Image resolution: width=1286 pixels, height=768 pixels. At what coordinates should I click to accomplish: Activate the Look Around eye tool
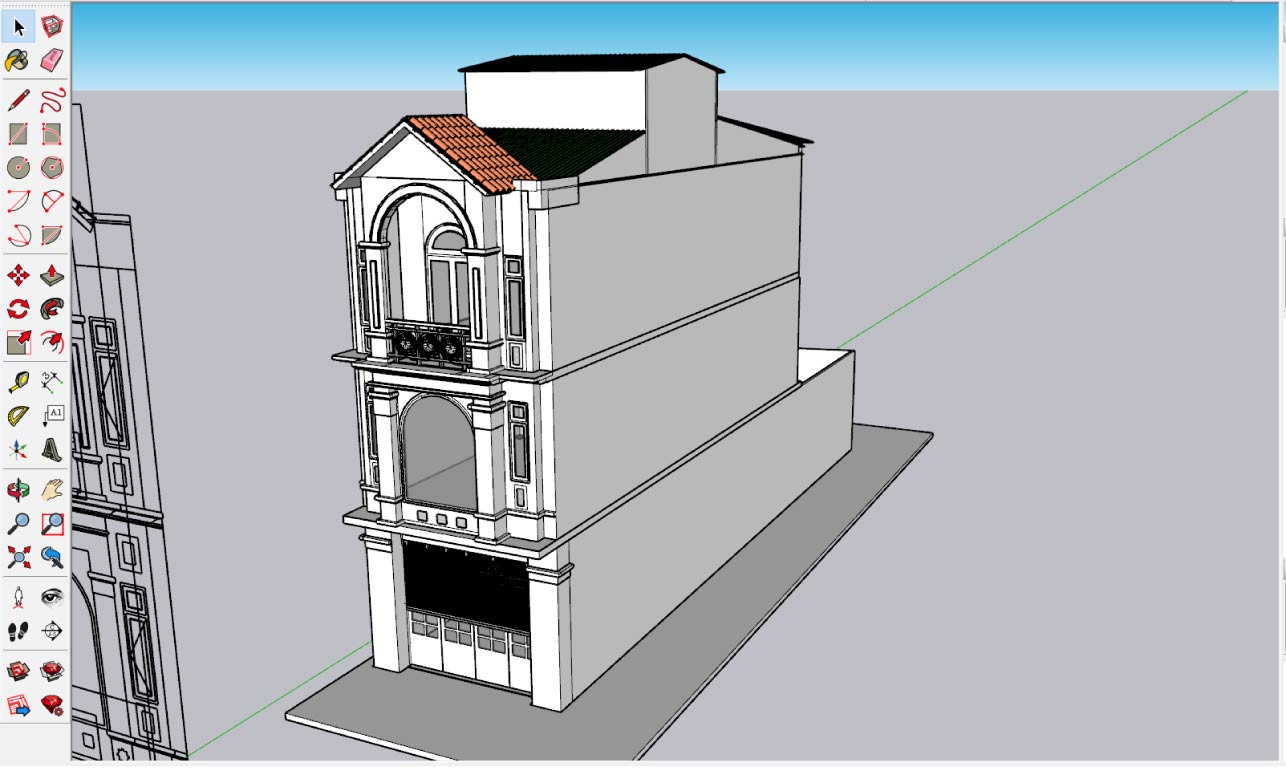click(52, 597)
